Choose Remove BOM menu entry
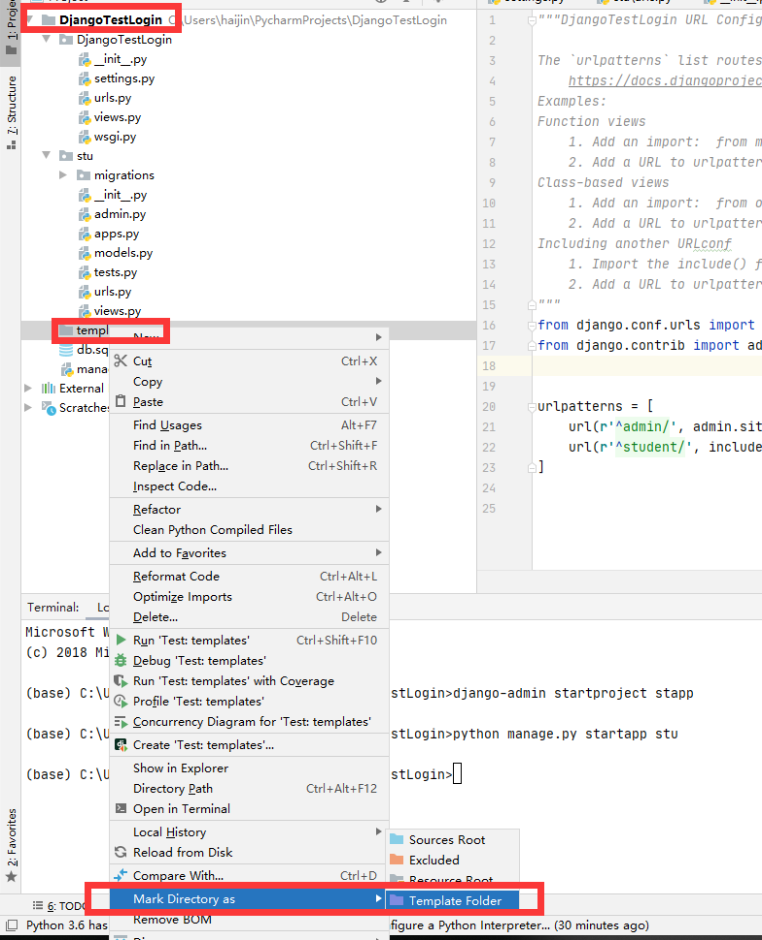This screenshot has height=940, width=762. pos(249,920)
